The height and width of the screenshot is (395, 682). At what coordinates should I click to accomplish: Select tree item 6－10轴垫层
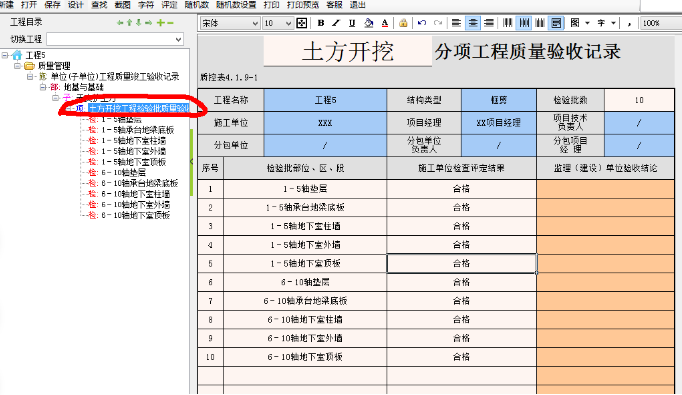[124, 173]
